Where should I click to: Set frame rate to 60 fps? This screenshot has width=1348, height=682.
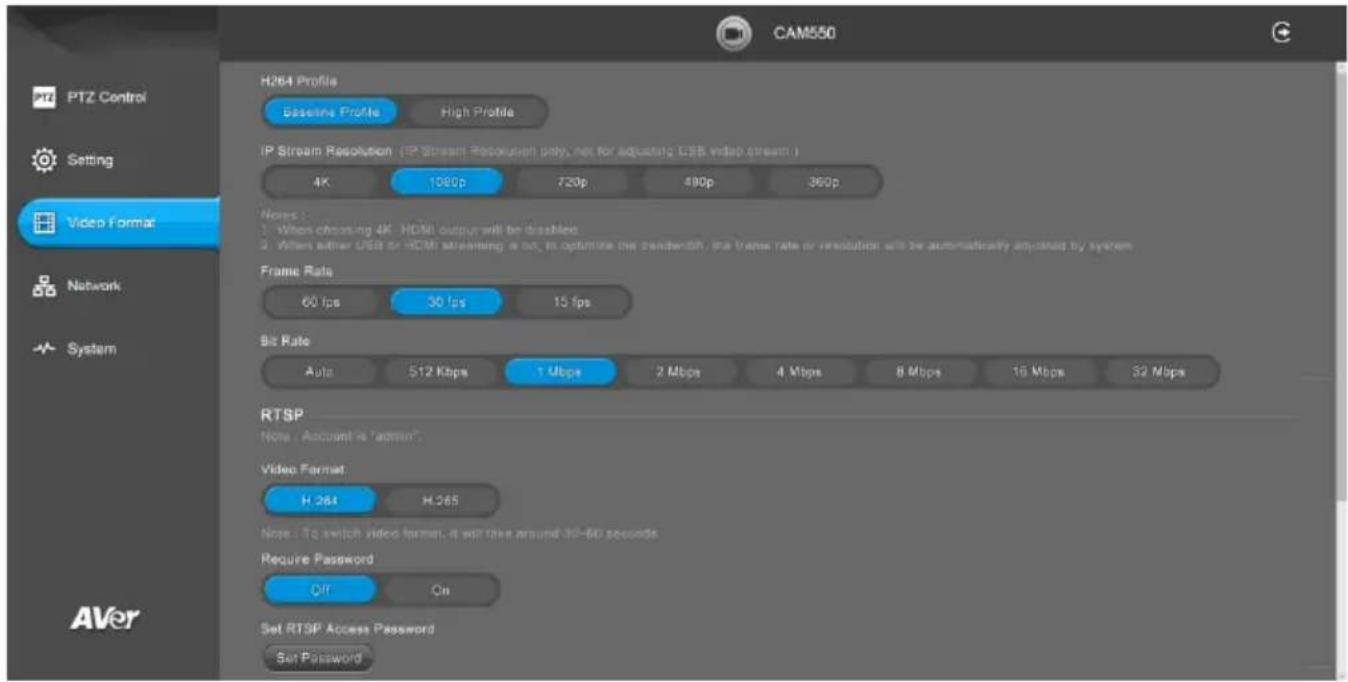[x=321, y=302]
